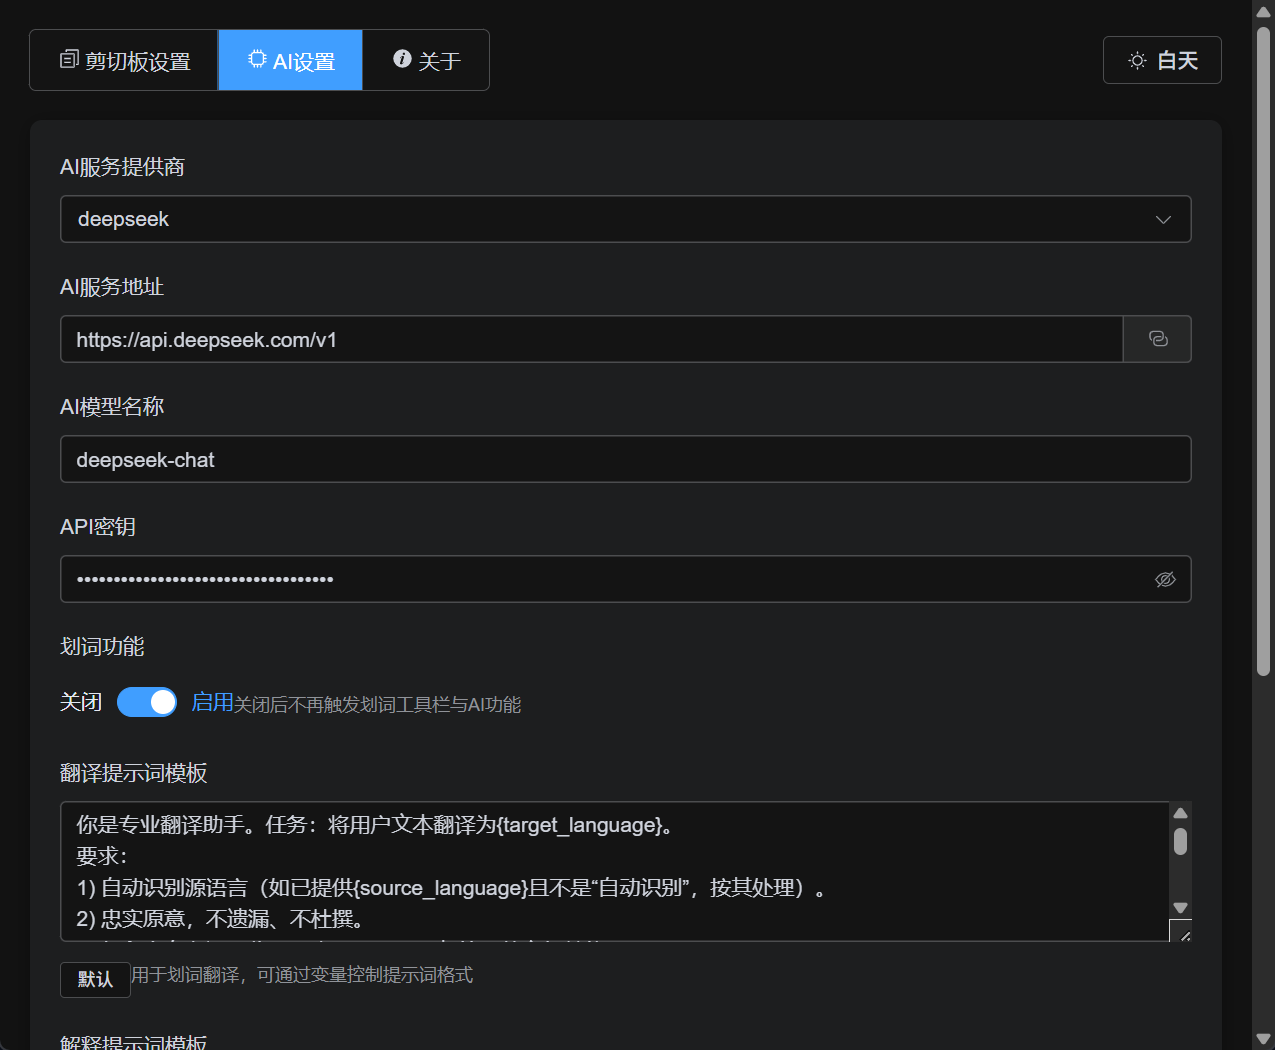The image size is (1275, 1050).
Task: Click the page scrollbar thumb
Action: point(1263,350)
